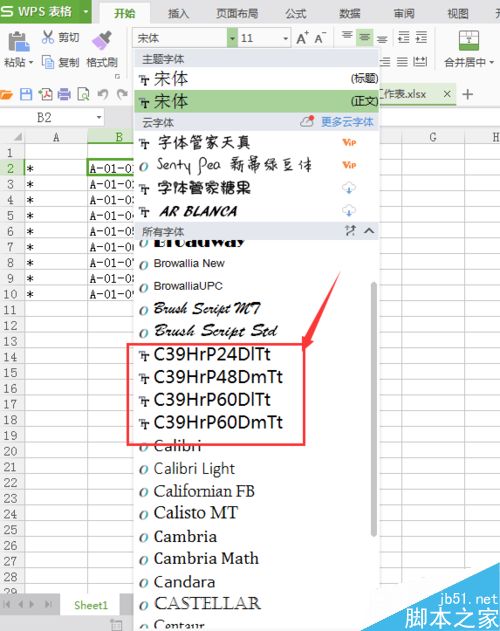Viewport: 500px width, 631px height.
Task: Align cell content to top
Action: pyautogui.click(x=347, y=37)
